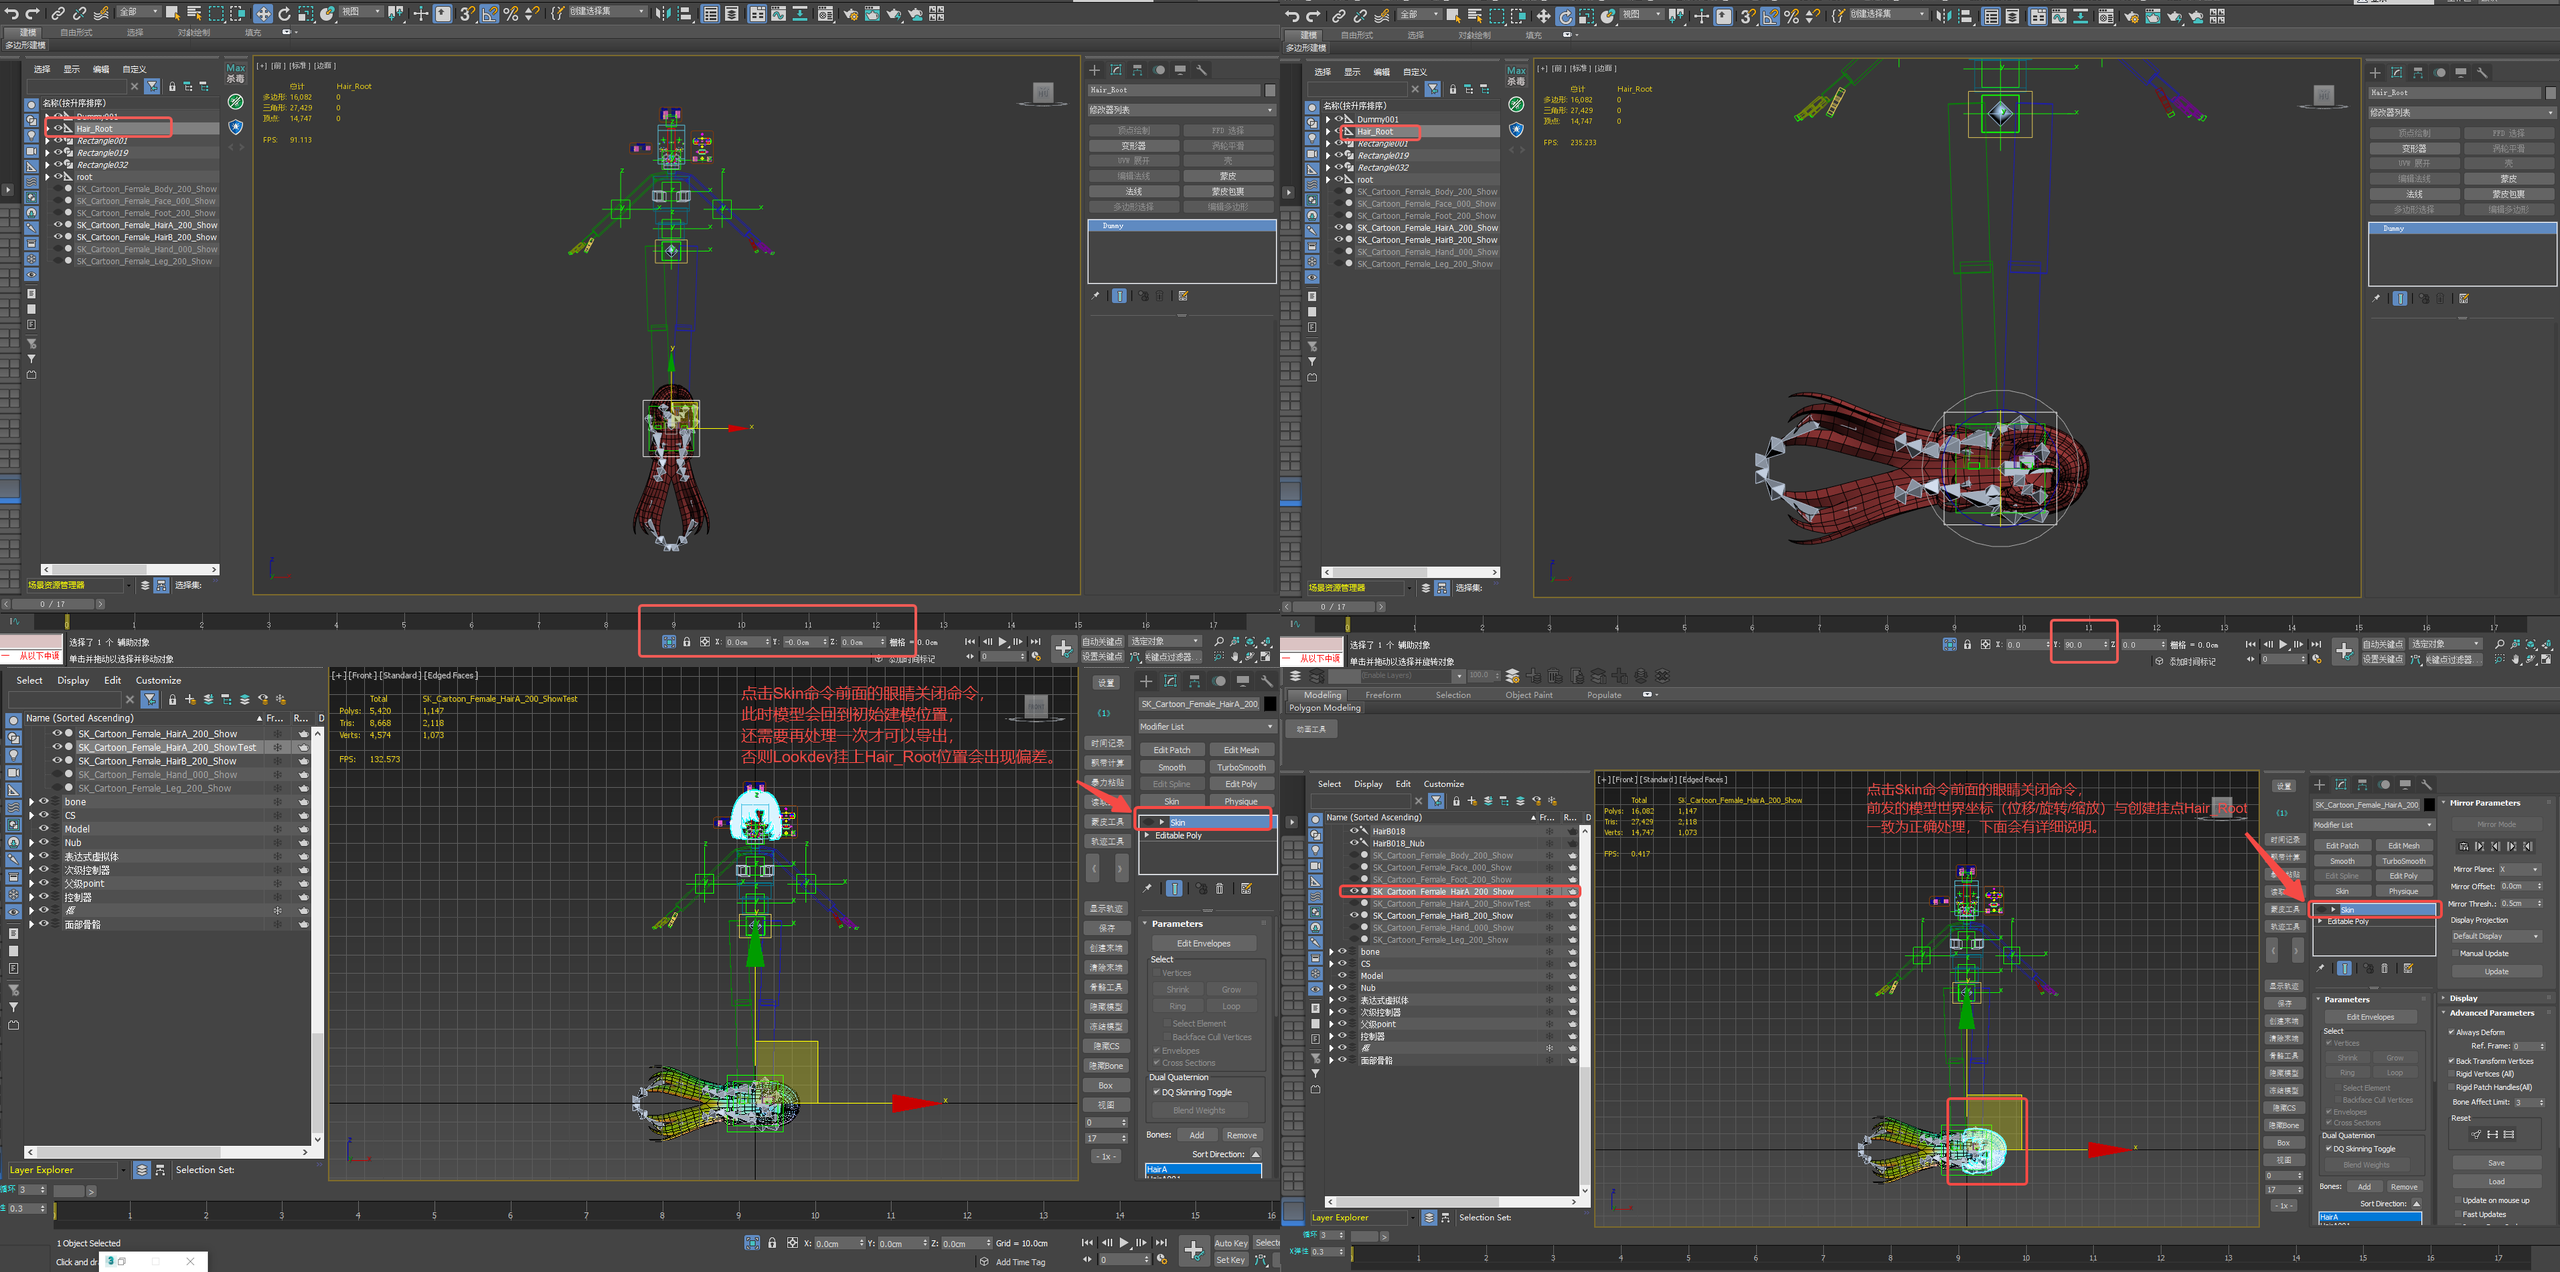Toggle Angle Snap in top-left toolbar

(x=489, y=13)
